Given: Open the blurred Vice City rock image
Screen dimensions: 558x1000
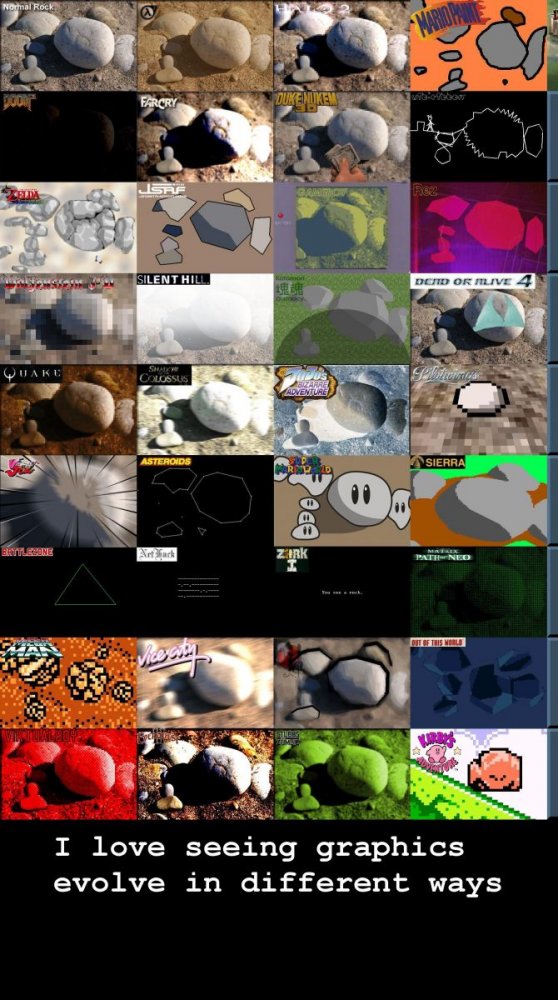Looking at the screenshot, I should click(205, 683).
